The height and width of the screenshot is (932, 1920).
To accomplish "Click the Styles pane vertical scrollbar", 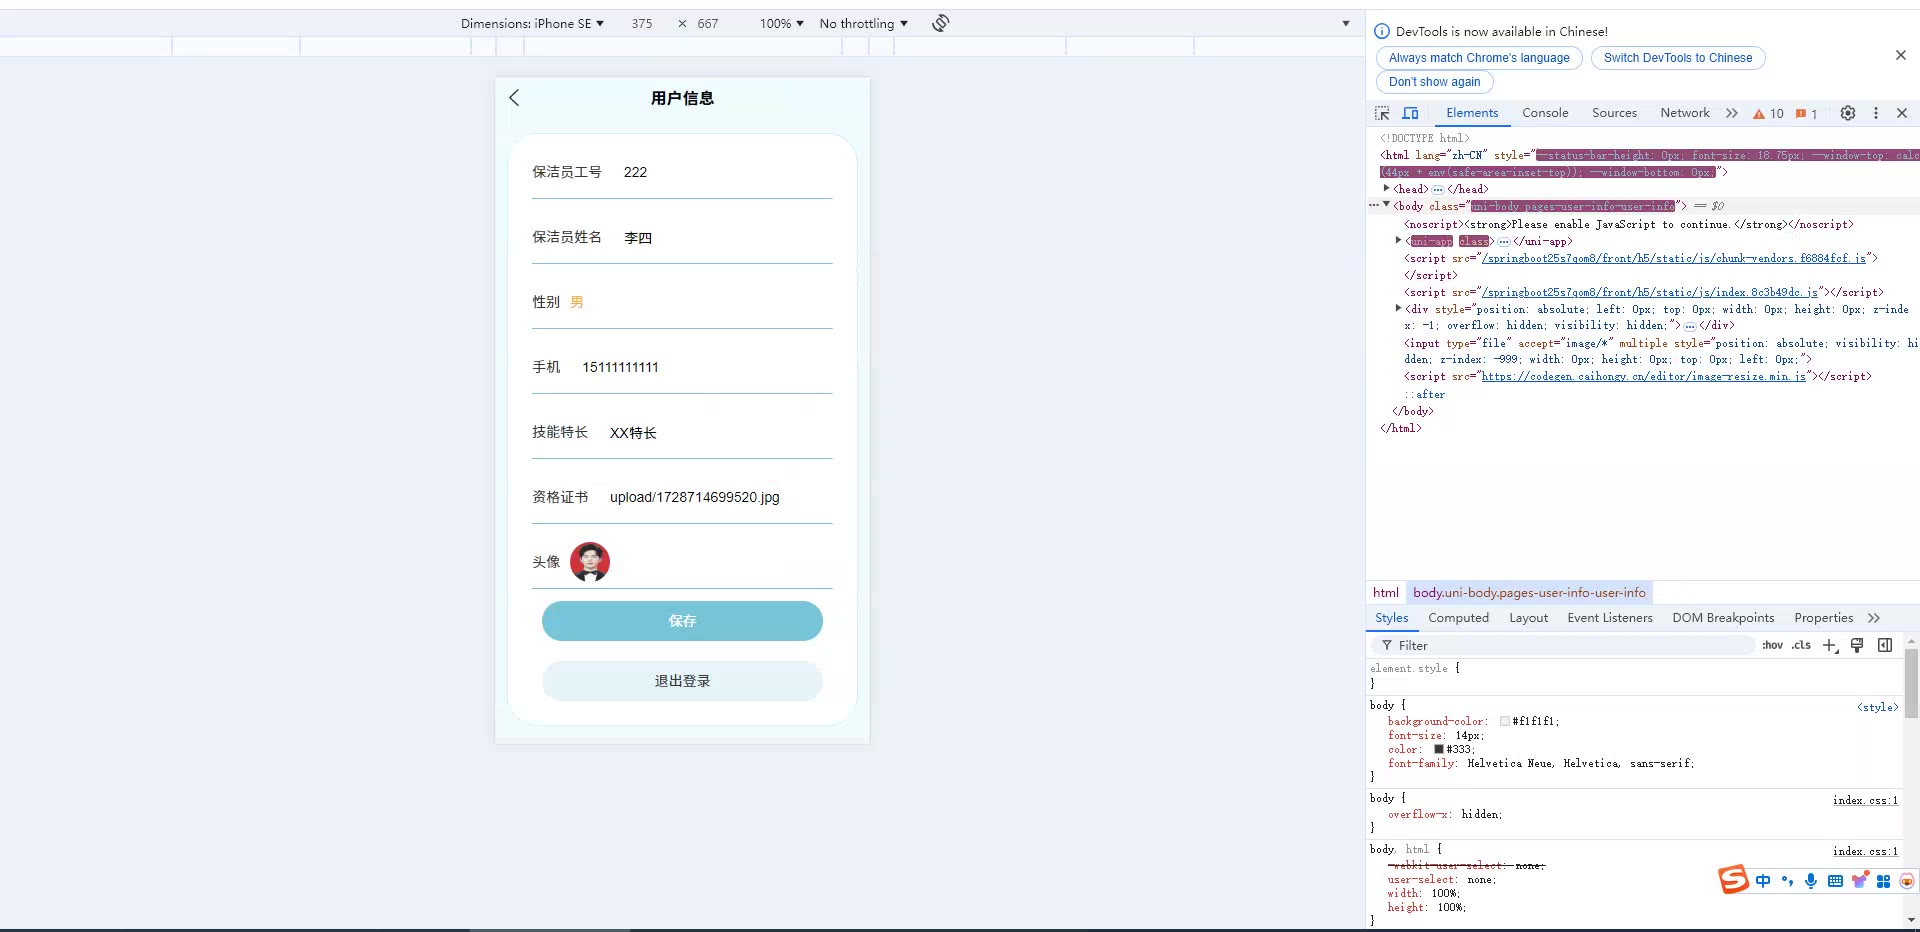I will point(1911,683).
